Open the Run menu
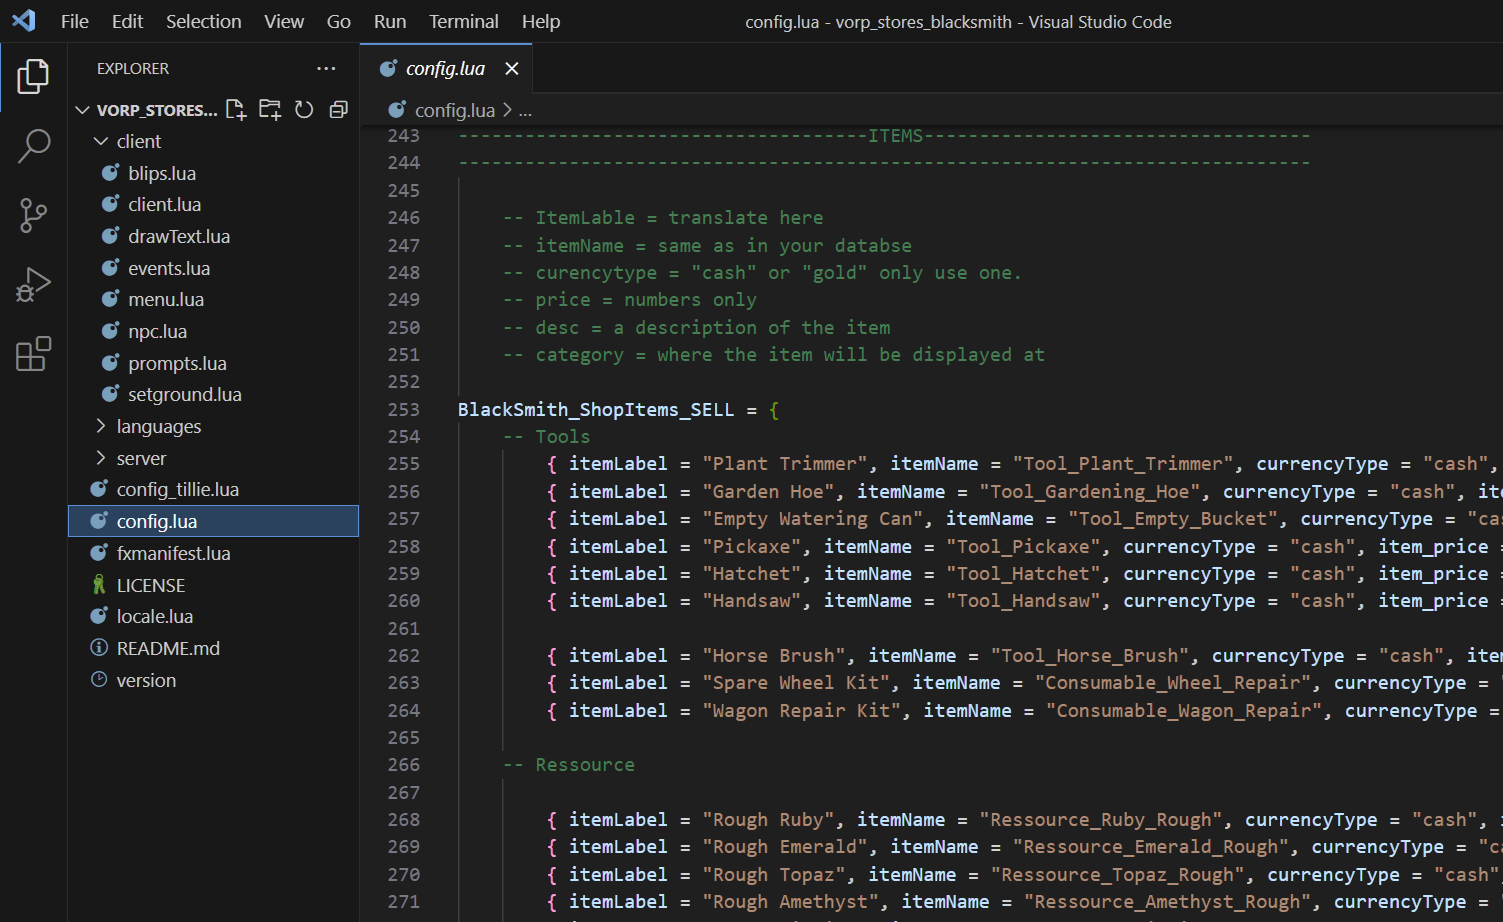The height and width of the screenshot is (922, 1503). click(x=390, y=21)
